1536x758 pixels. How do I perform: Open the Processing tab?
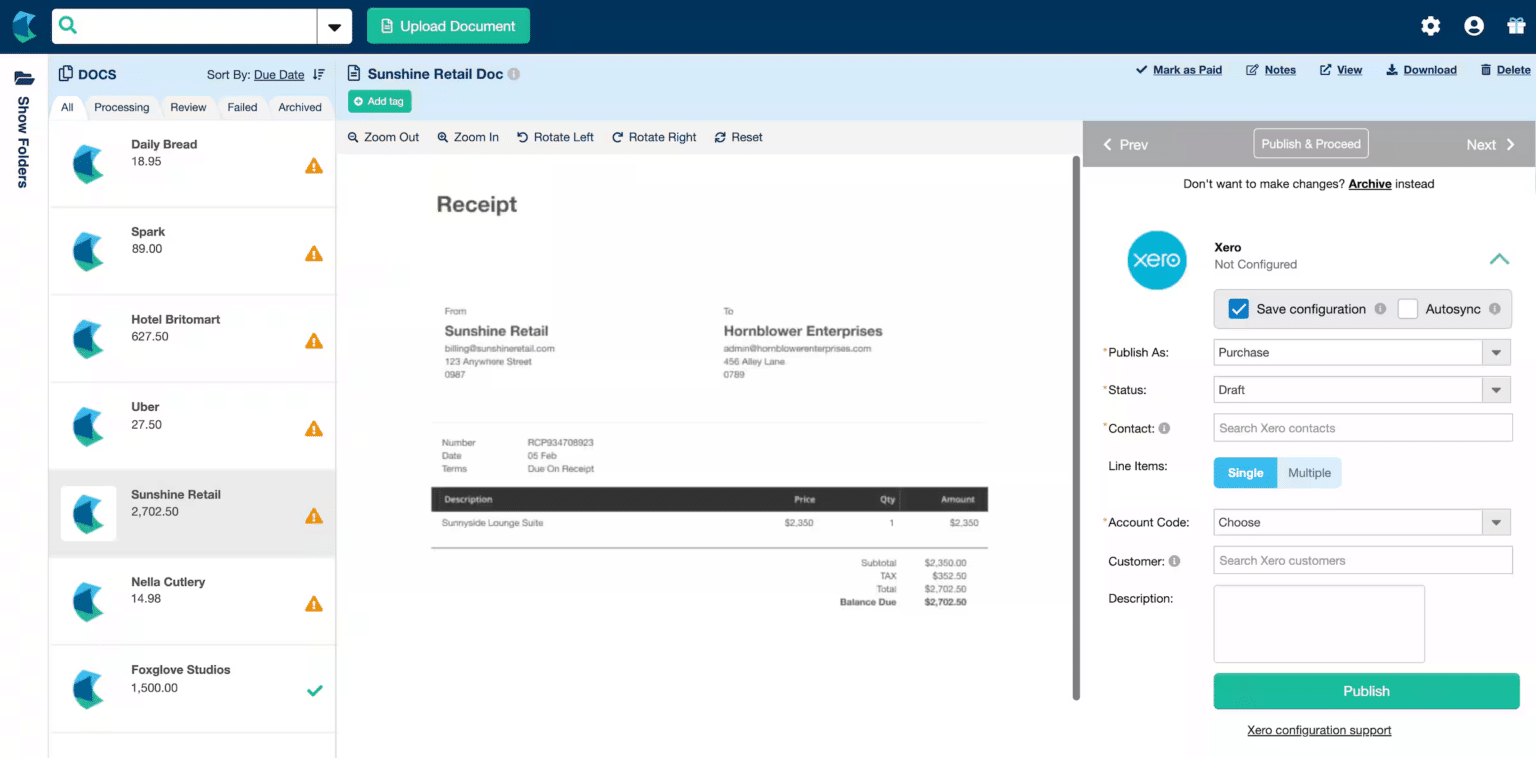click(121, 107)
